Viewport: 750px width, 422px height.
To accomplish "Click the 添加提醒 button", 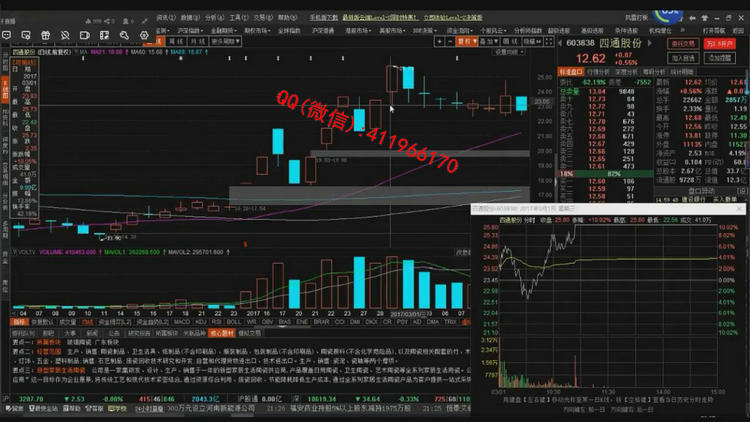I will (x=720, y=58).
